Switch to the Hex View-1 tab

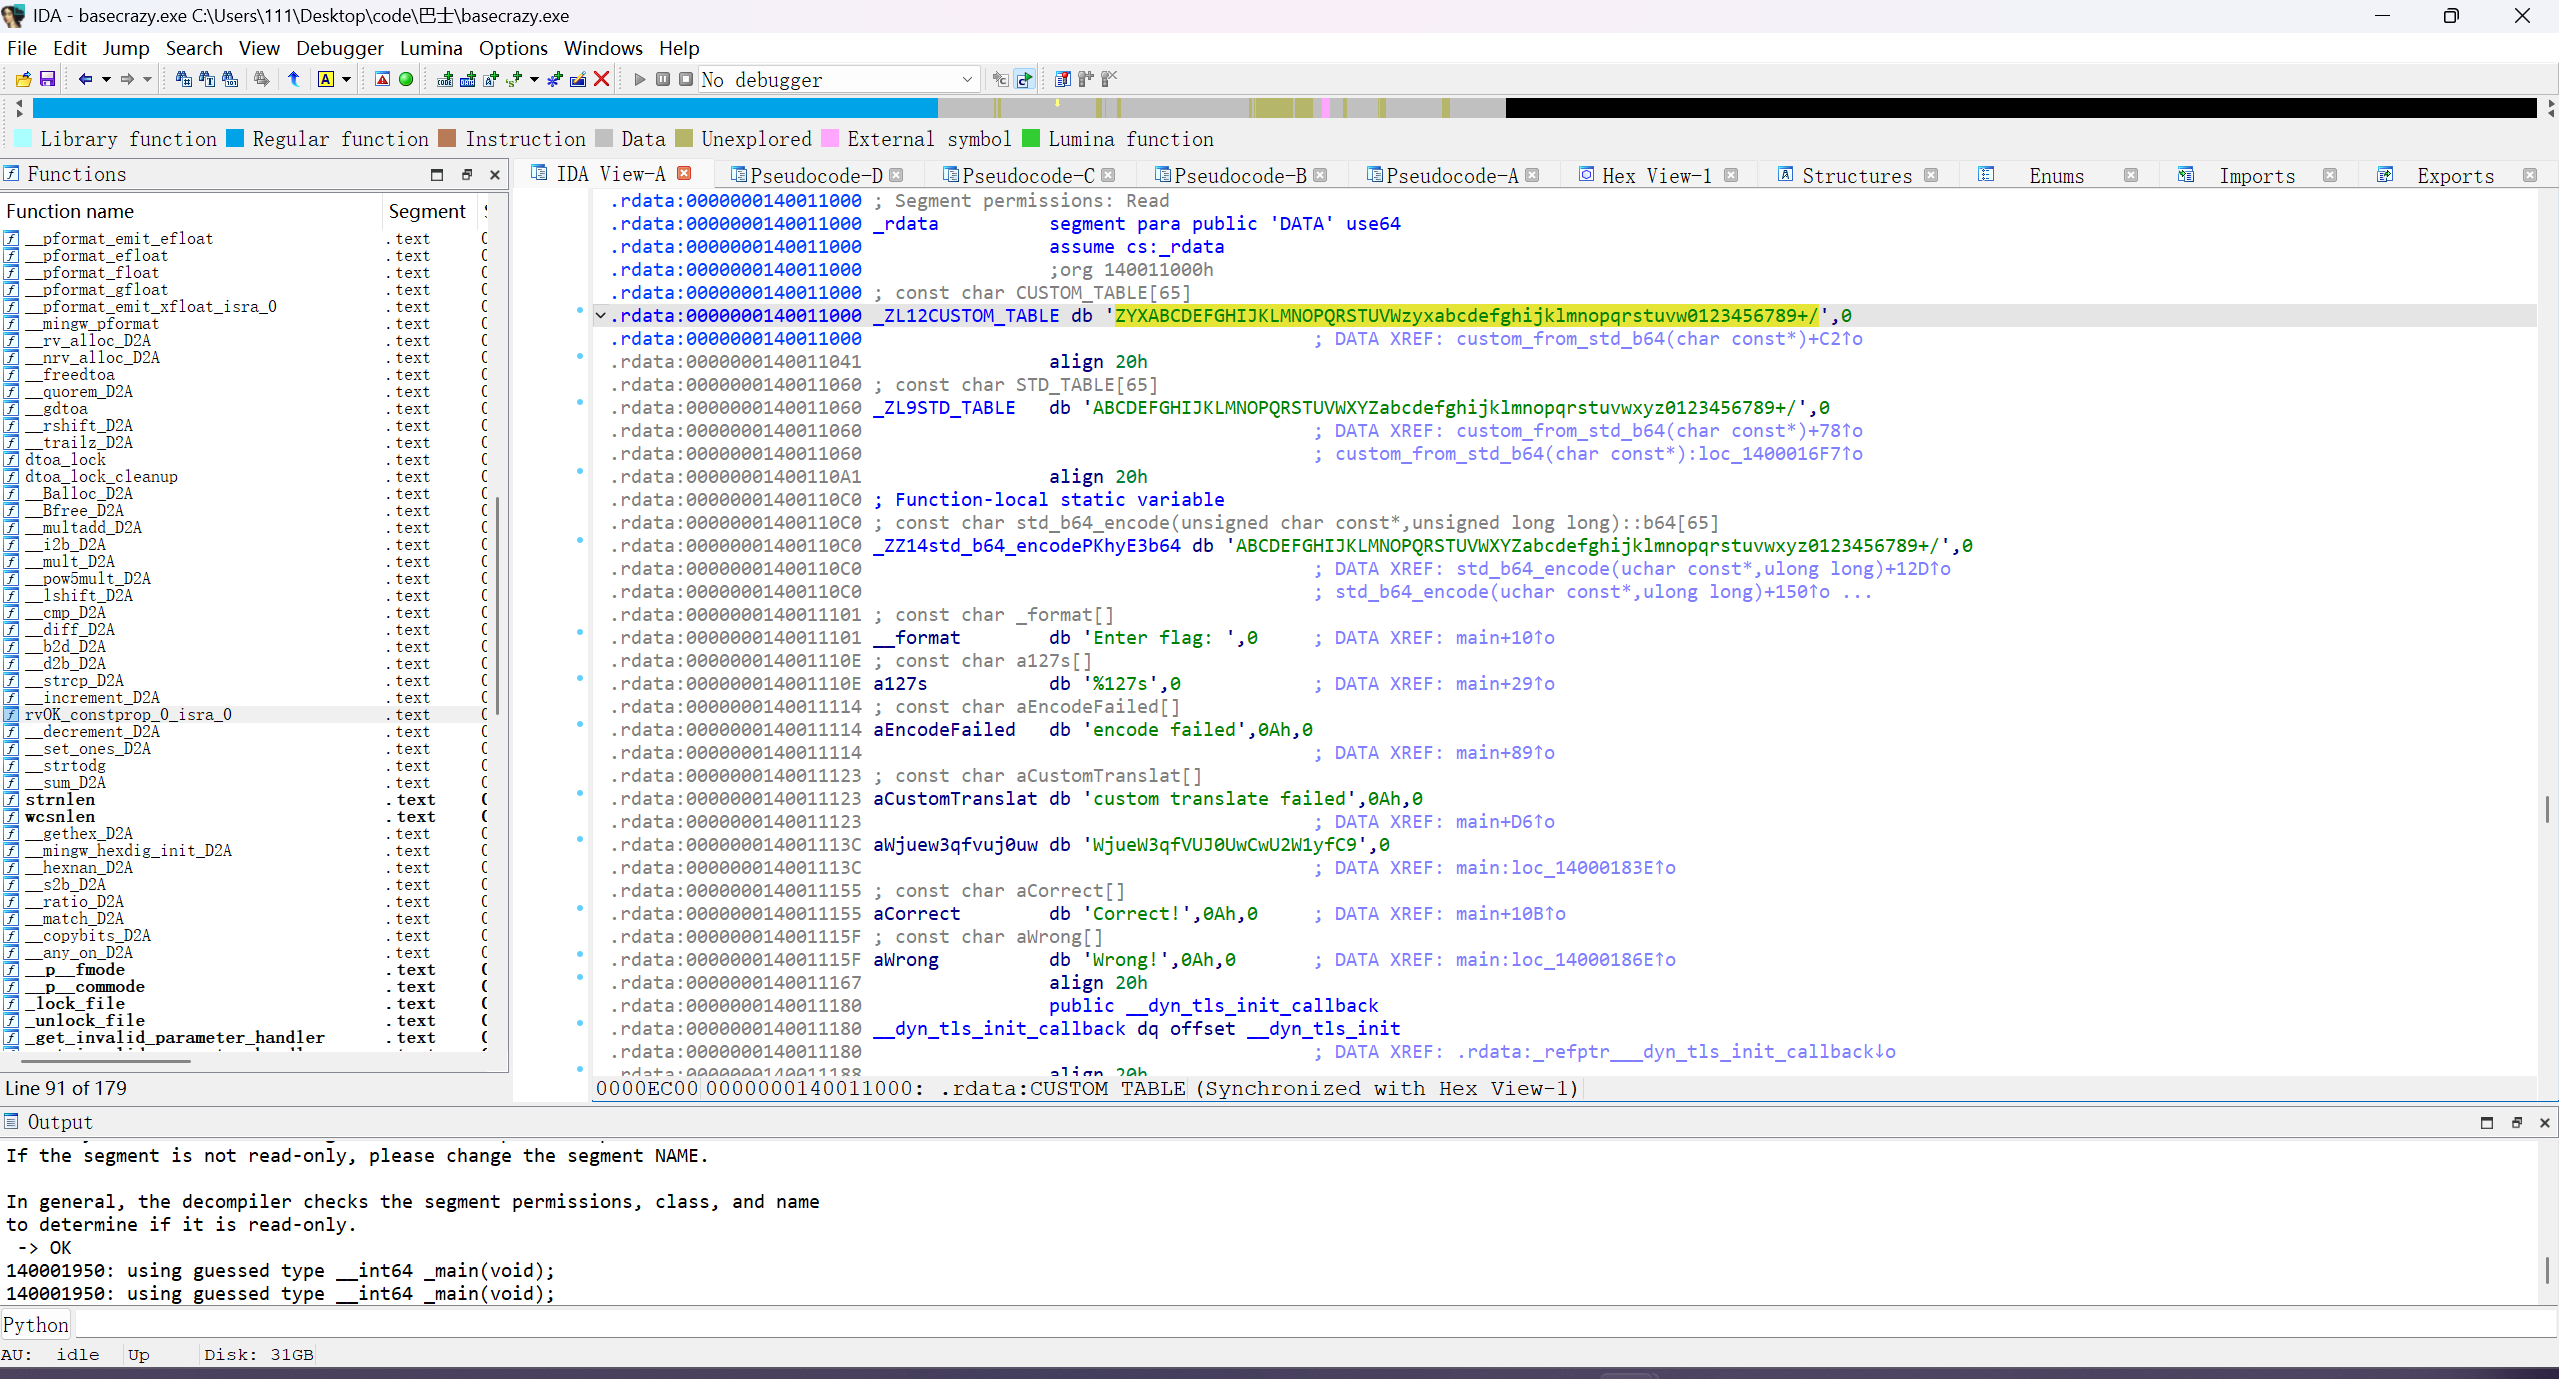[1655, 175]
